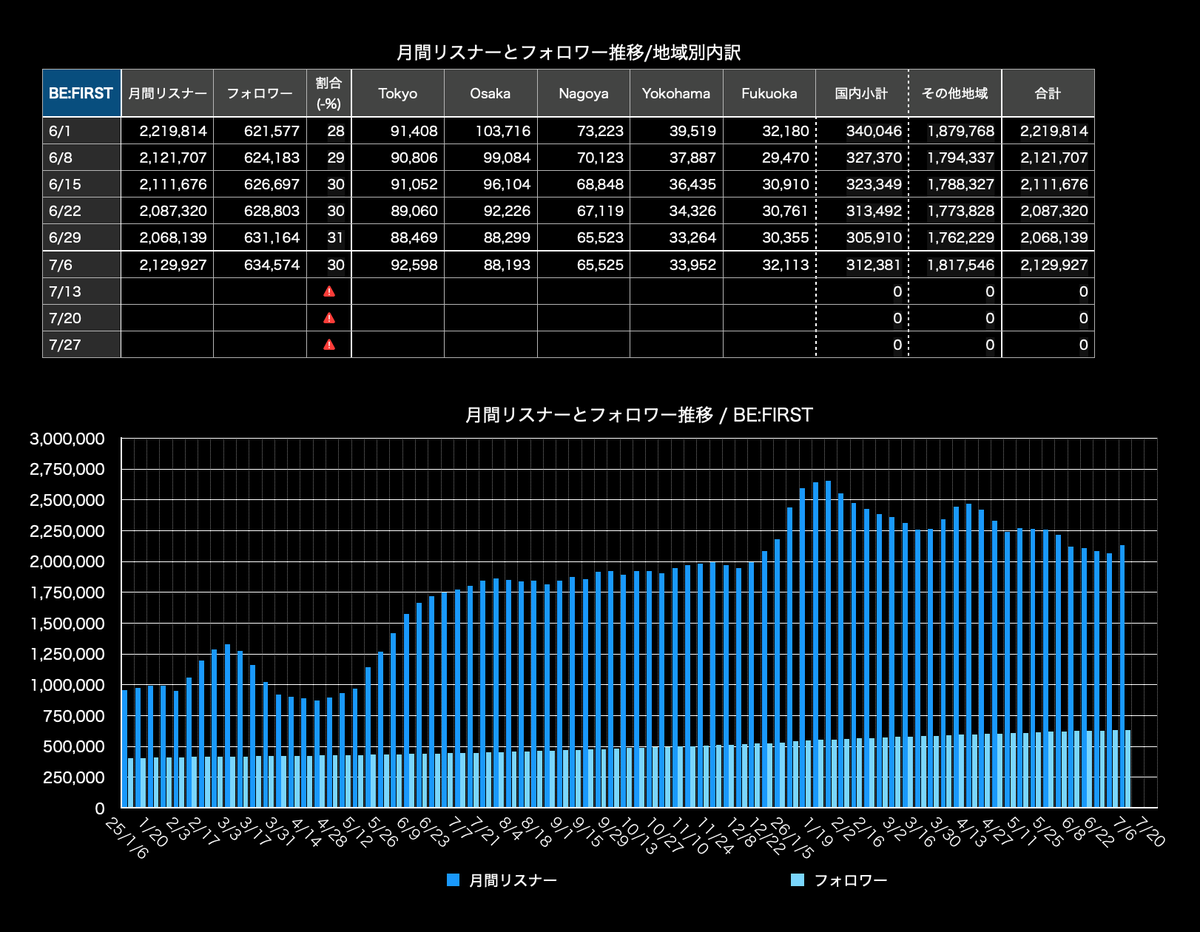Select 国内小計 cell 340,046
This screenshot has width=1200, height=932.
point(862,131)
